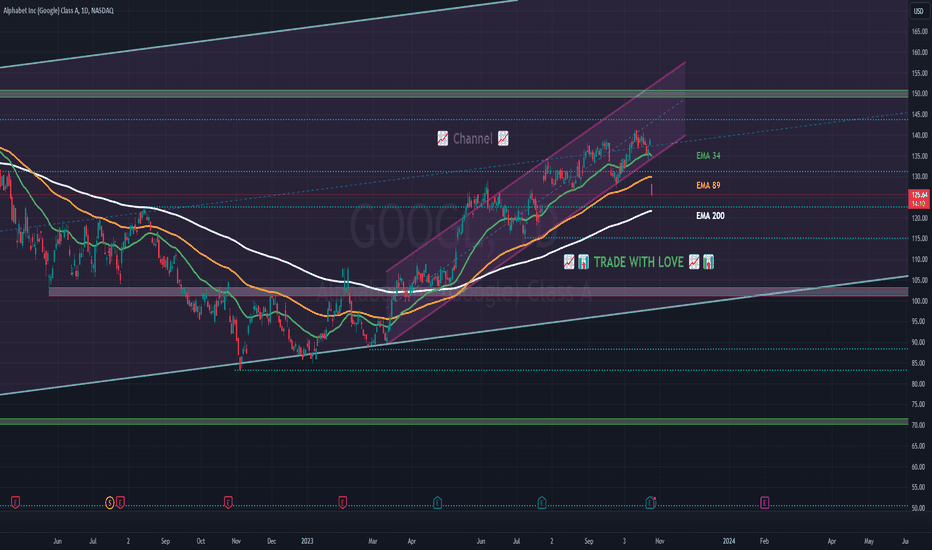This screenshot has width=932, height=550.
Task: Click the 70.00 price axis label
Action: click(920, 425)
